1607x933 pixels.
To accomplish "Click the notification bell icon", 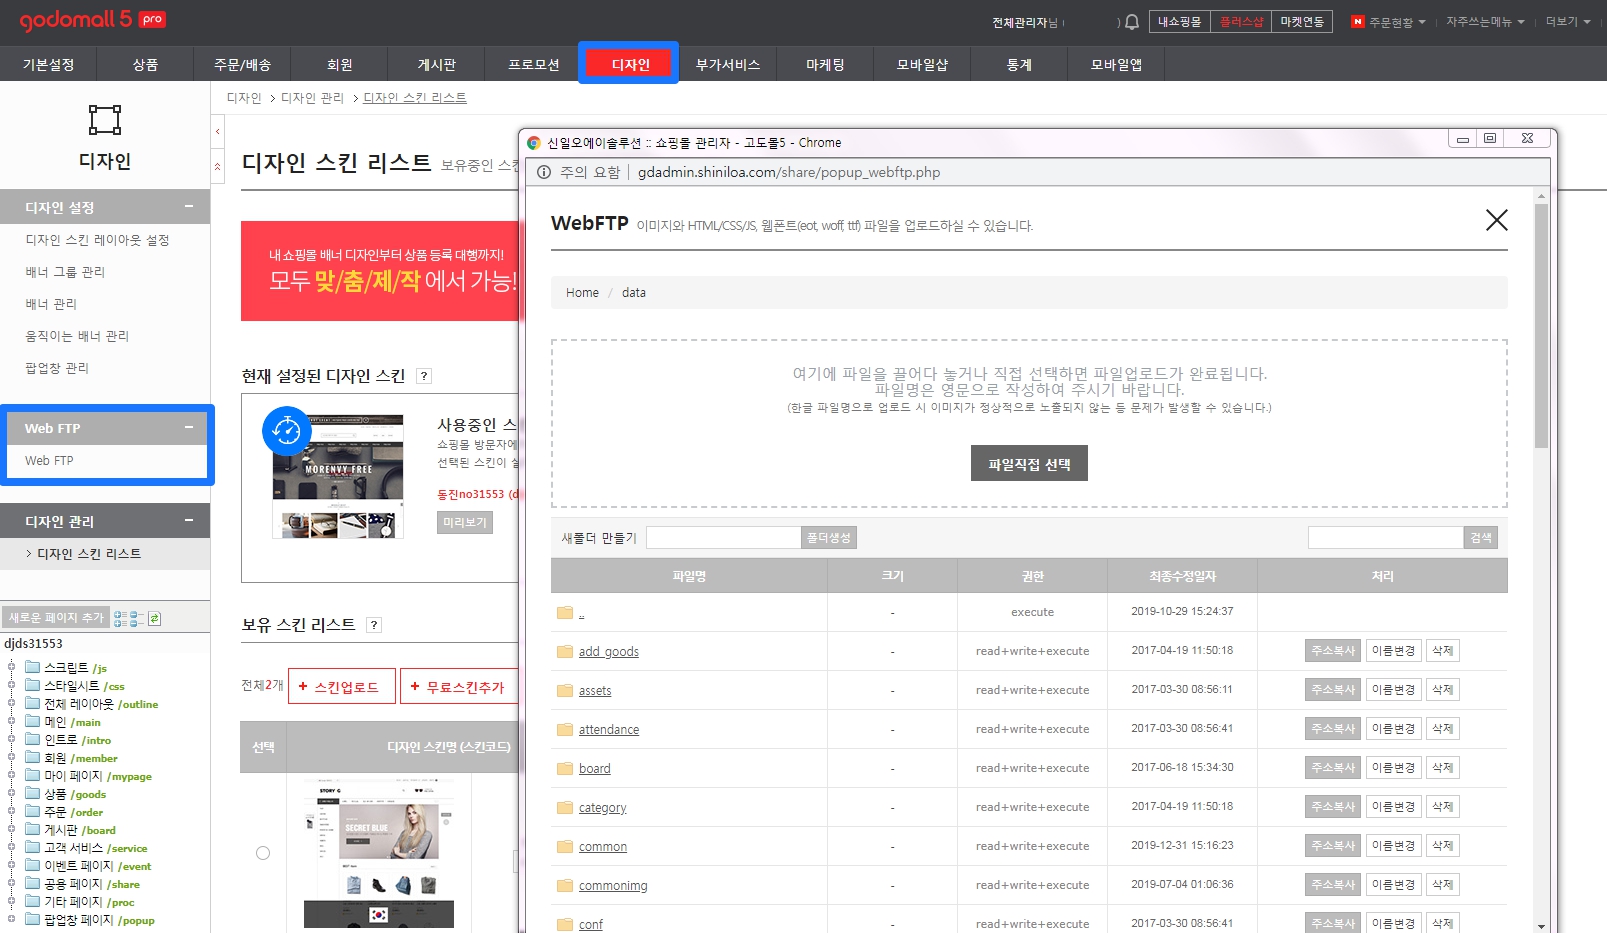I will pos(1132,22).
